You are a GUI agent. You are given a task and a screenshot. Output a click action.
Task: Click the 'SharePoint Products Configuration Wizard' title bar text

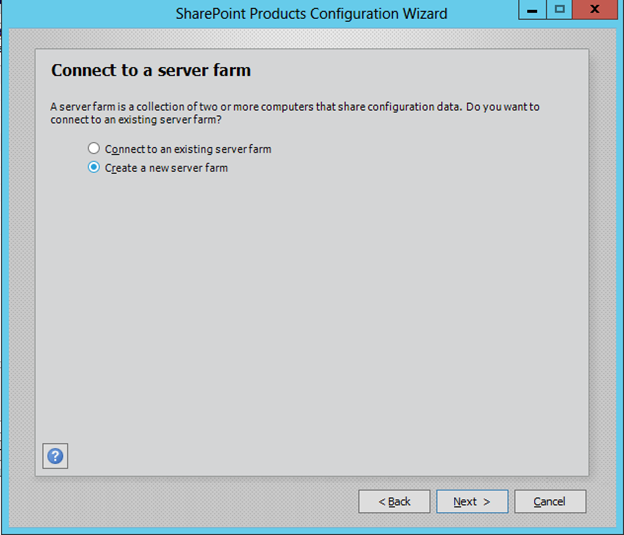(x=311, y=13)
